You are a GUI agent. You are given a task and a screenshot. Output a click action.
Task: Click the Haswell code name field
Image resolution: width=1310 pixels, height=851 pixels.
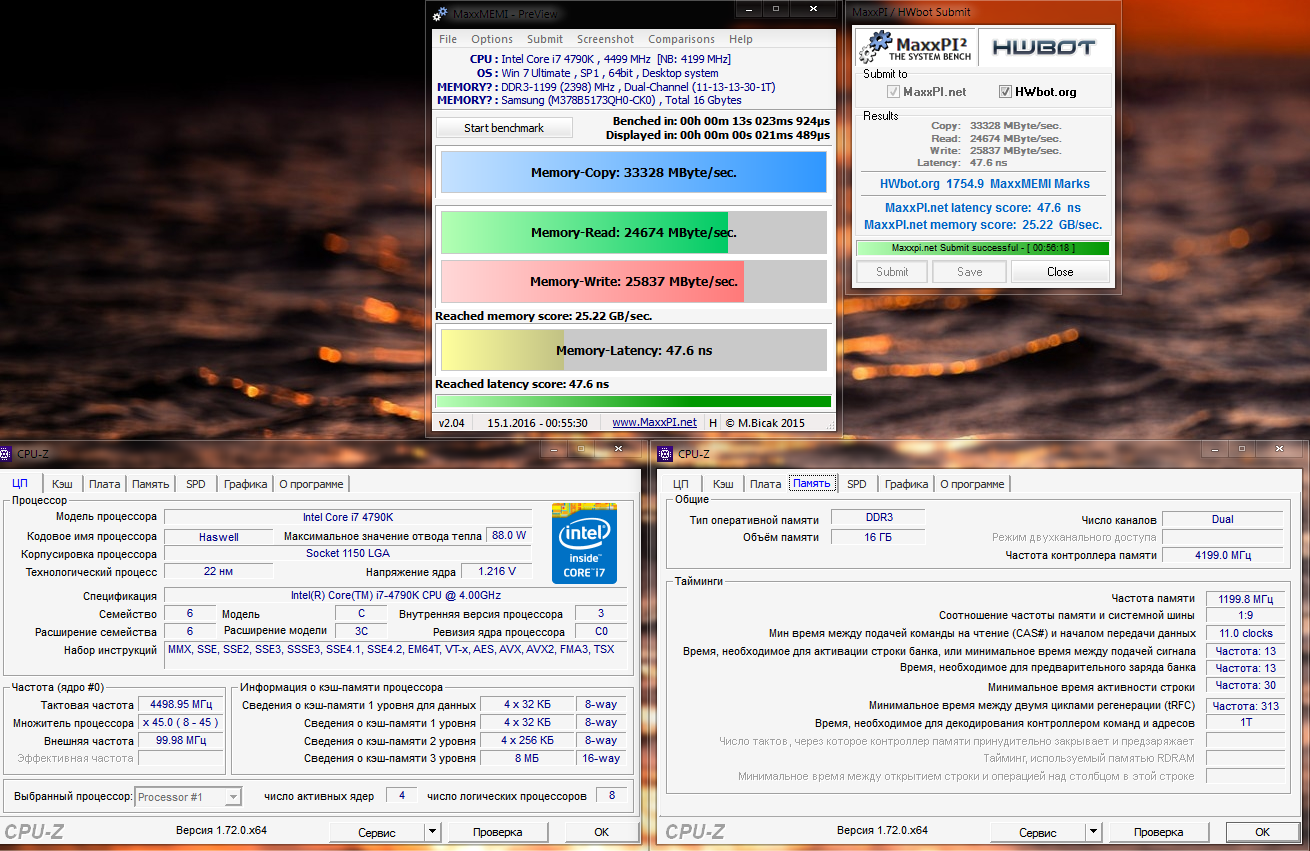[x=218, y=537]
